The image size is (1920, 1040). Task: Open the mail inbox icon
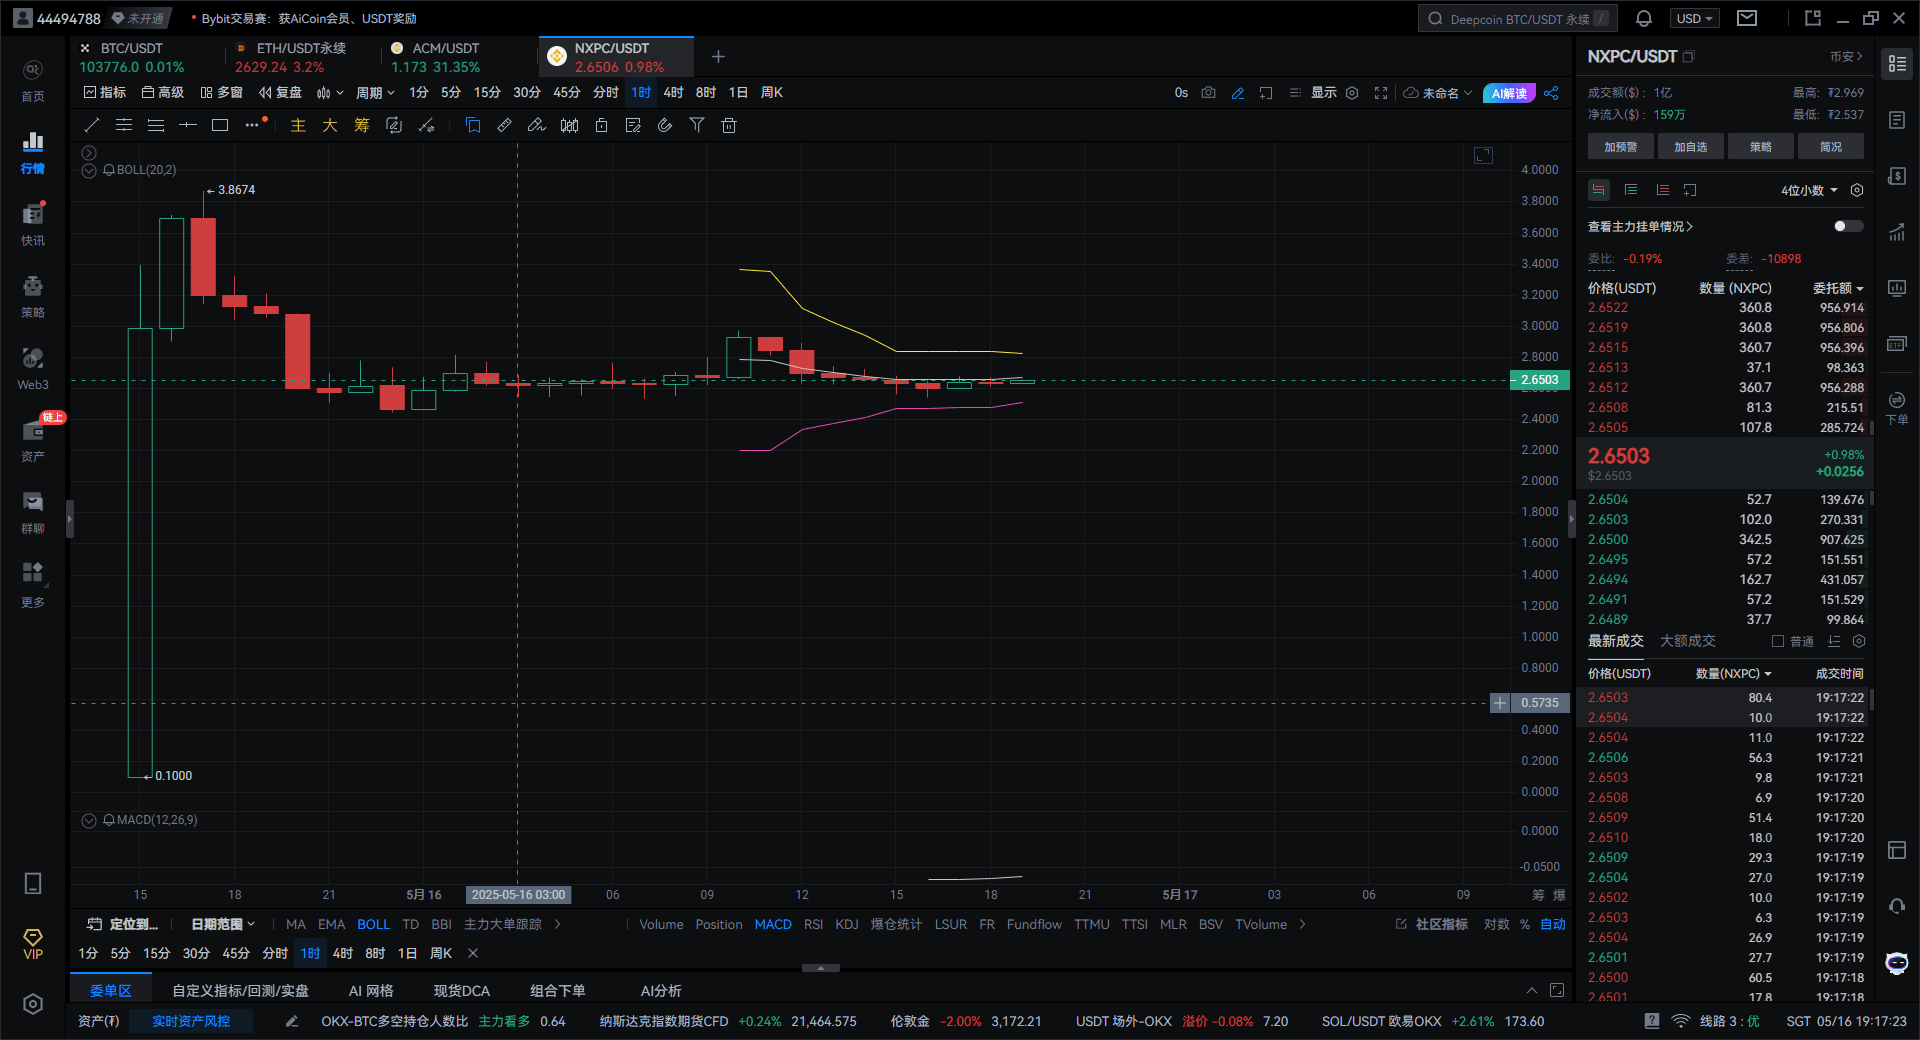point(1747,18)
